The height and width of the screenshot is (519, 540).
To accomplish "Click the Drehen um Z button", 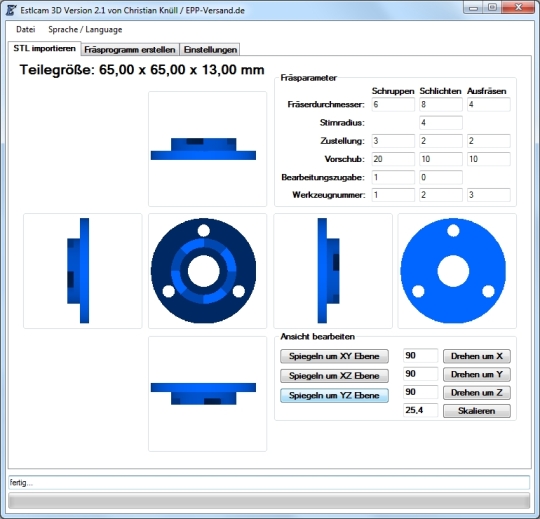I will [477, 393].
